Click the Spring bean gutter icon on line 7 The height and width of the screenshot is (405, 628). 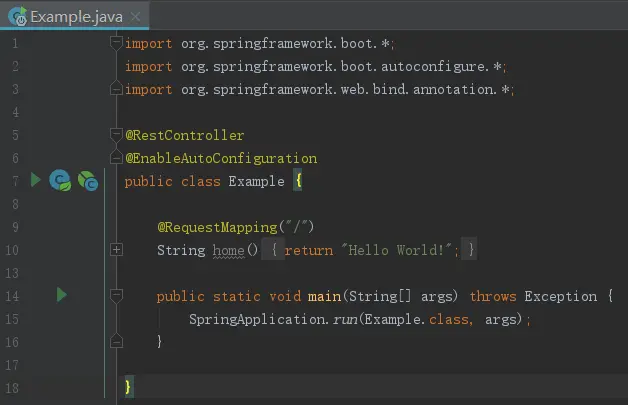(60, 181)
